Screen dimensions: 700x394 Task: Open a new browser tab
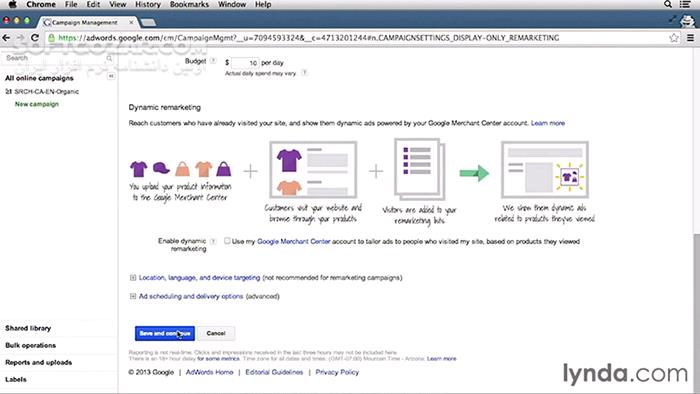[x=148, y=22]
